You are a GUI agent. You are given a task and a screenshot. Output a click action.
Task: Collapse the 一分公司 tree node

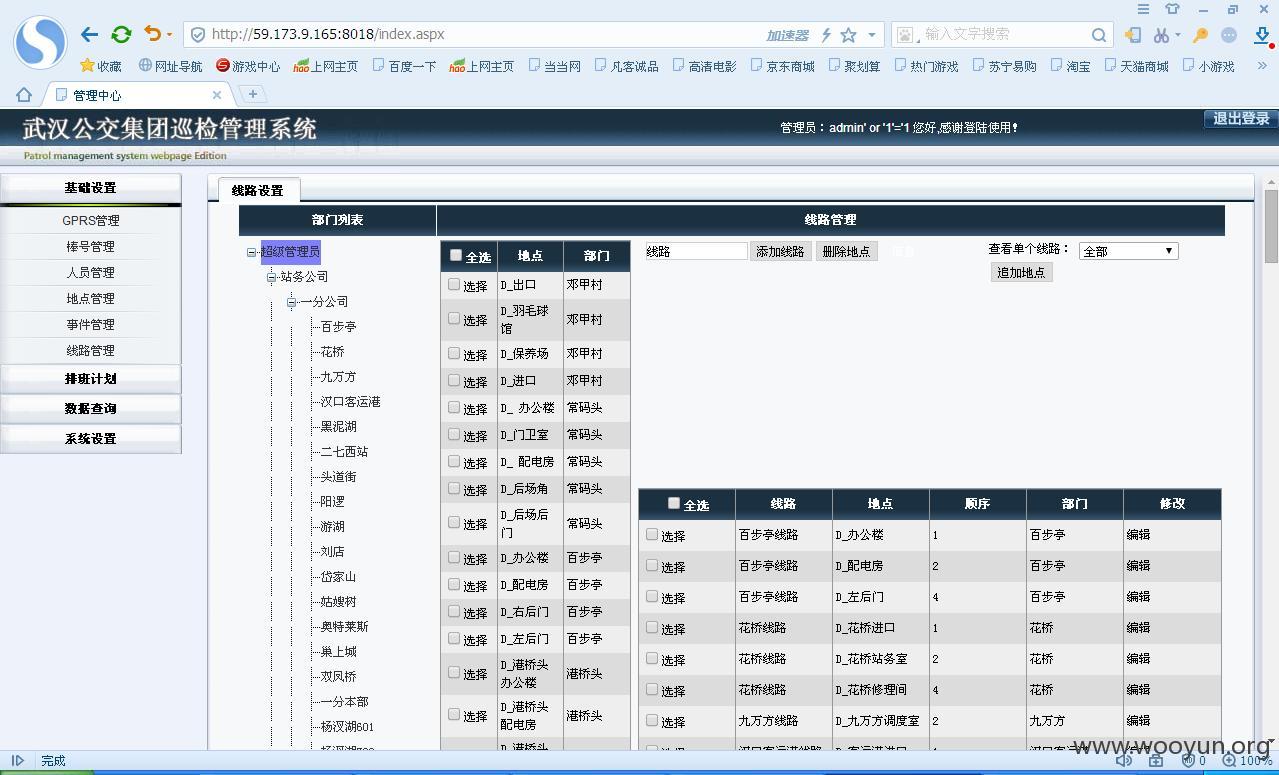click(x=291, y=302)
